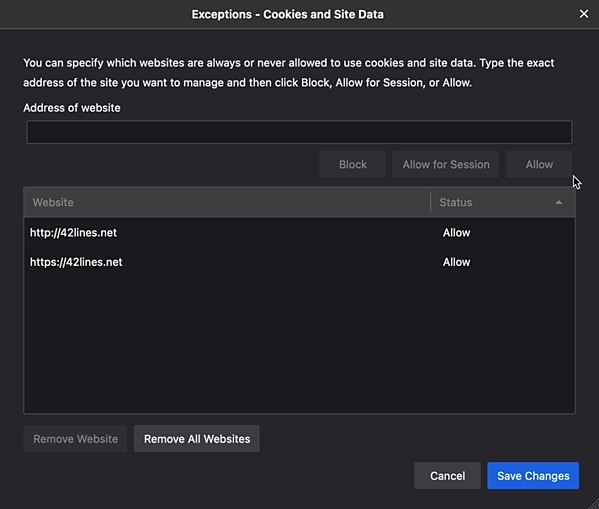Close the Exceptions dialog with the X

[584, 14]
